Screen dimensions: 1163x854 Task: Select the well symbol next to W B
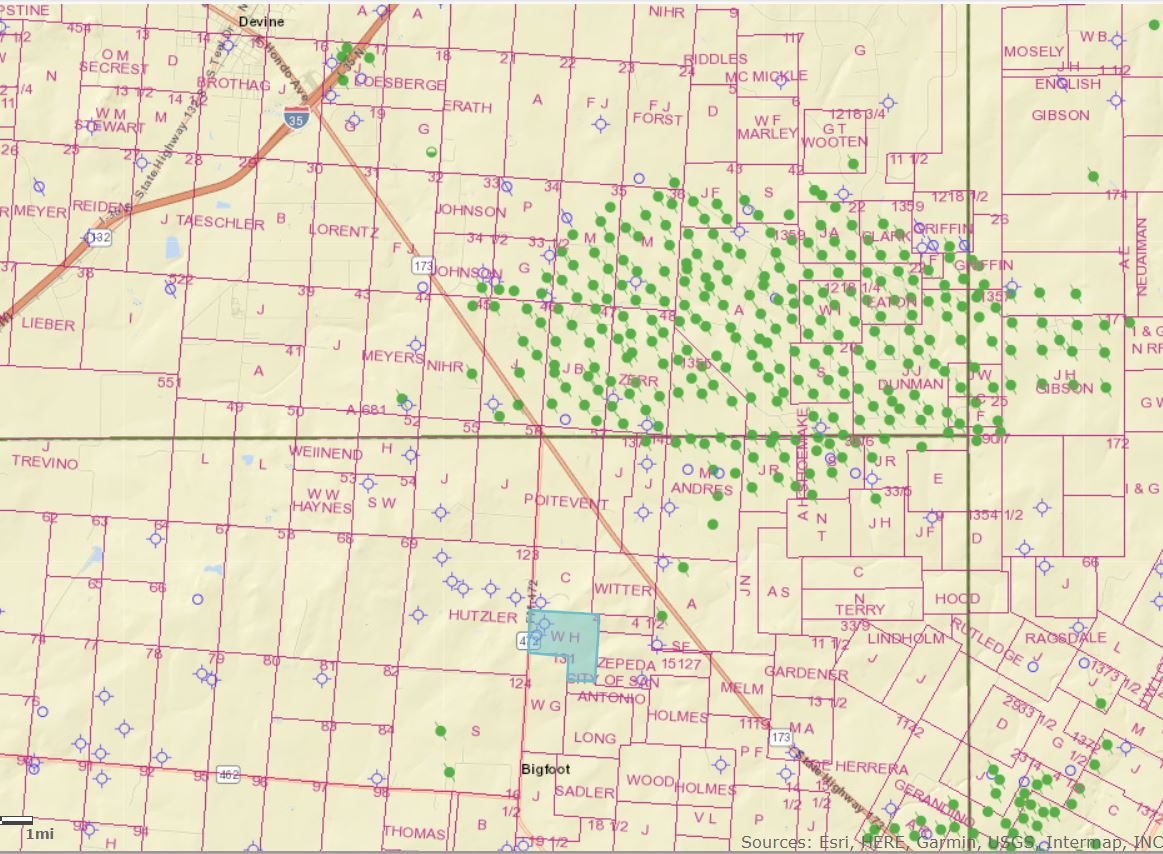(1117, 39)
